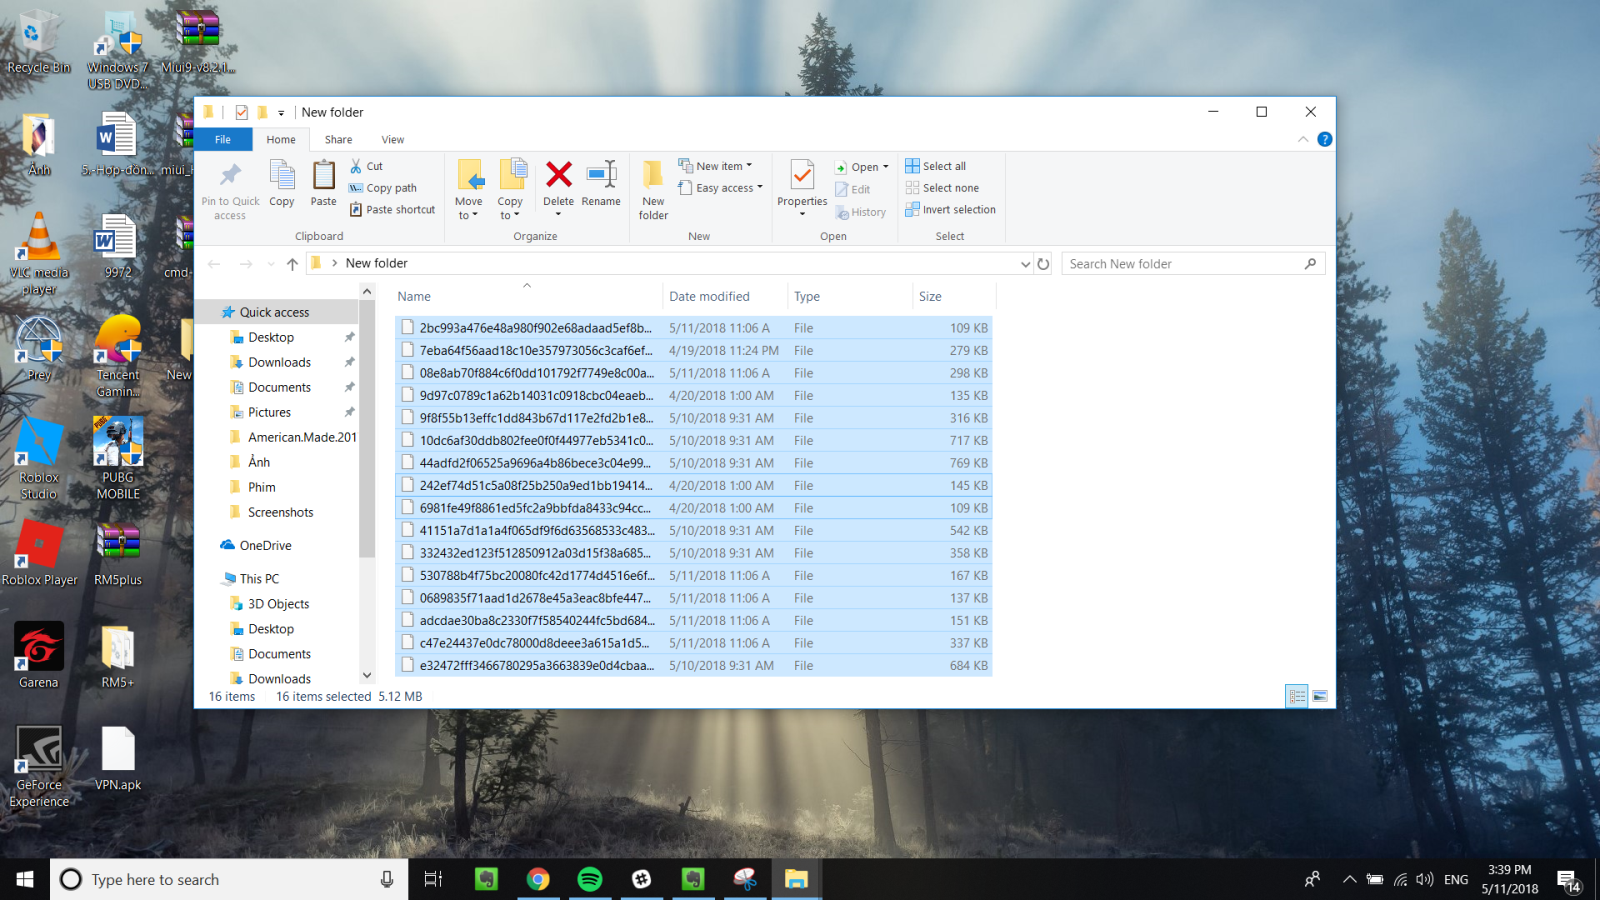The height and width of the screenshot is (900, 1600).
Task: Select Quick access in navigation pane
Action: 276,312
